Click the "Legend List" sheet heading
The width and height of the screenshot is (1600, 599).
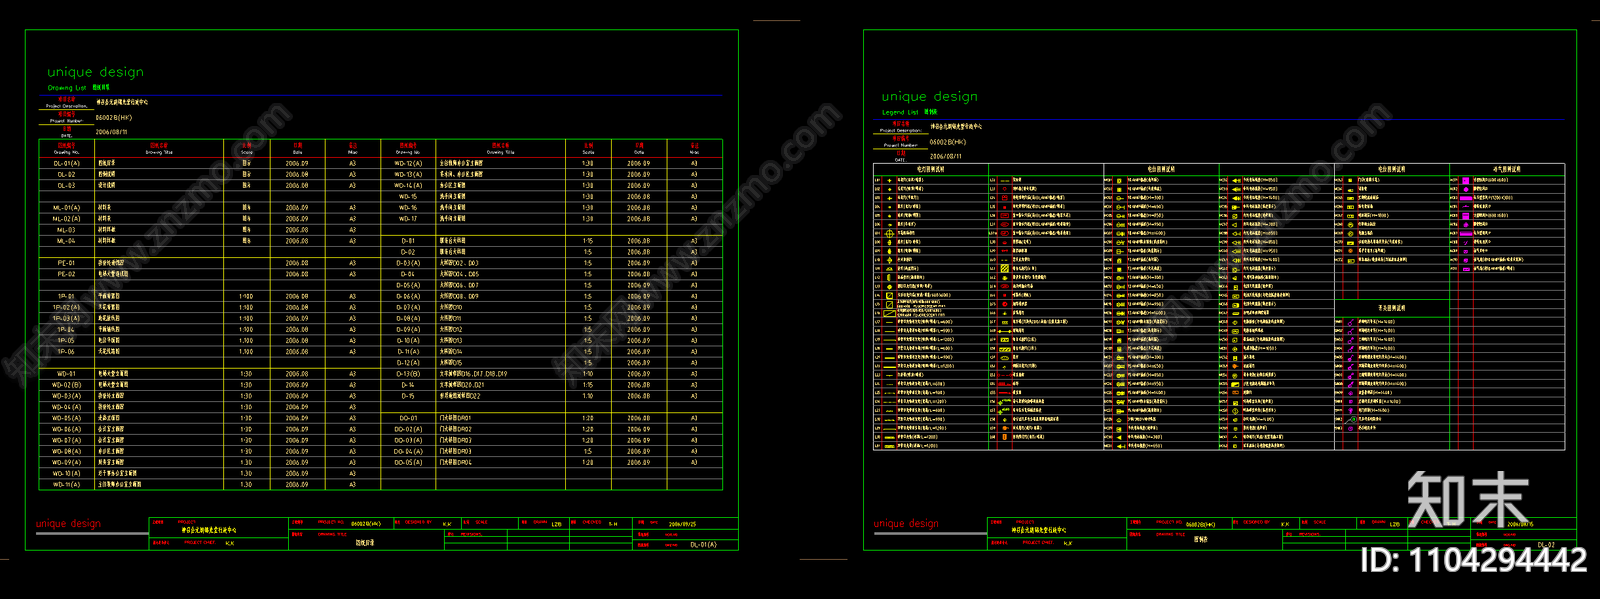[900, 113]
